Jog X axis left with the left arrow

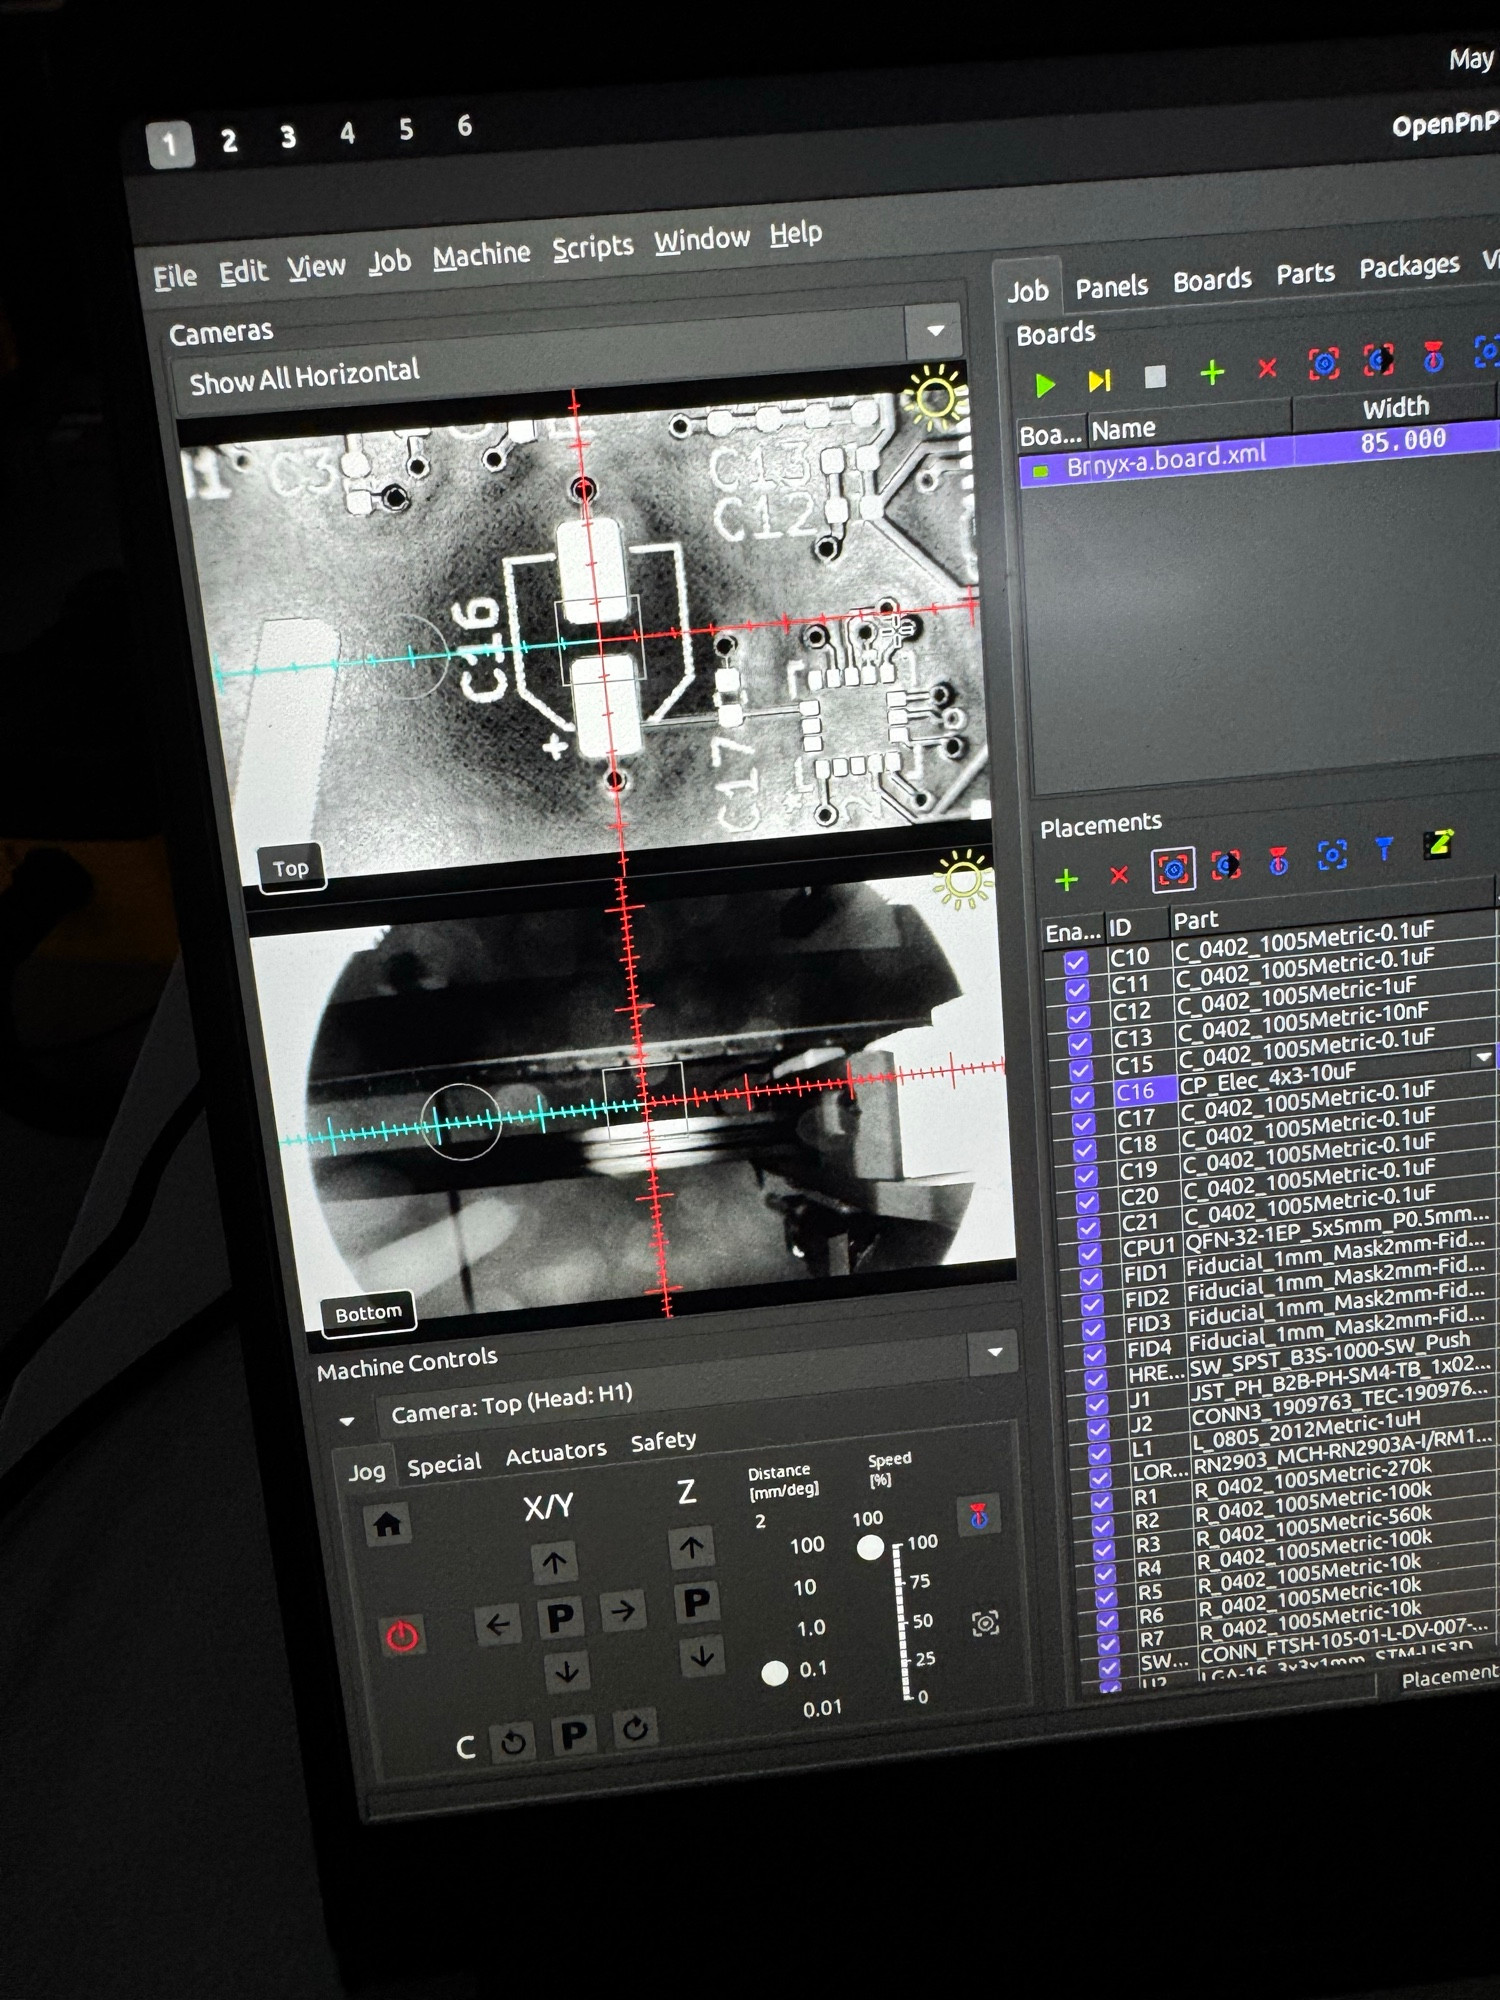click(x=497, y=1625)
